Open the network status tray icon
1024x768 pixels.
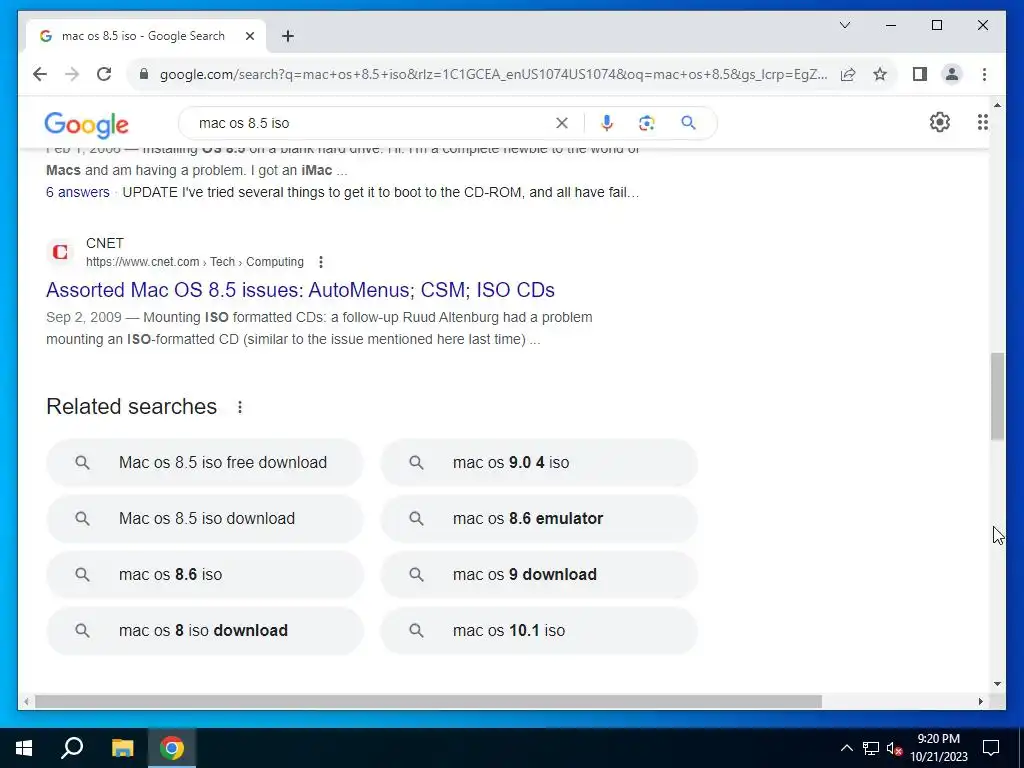(871, 748)
